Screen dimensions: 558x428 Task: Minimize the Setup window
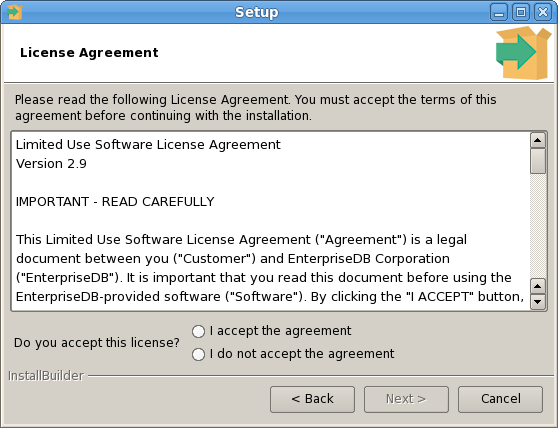point(499,12)
